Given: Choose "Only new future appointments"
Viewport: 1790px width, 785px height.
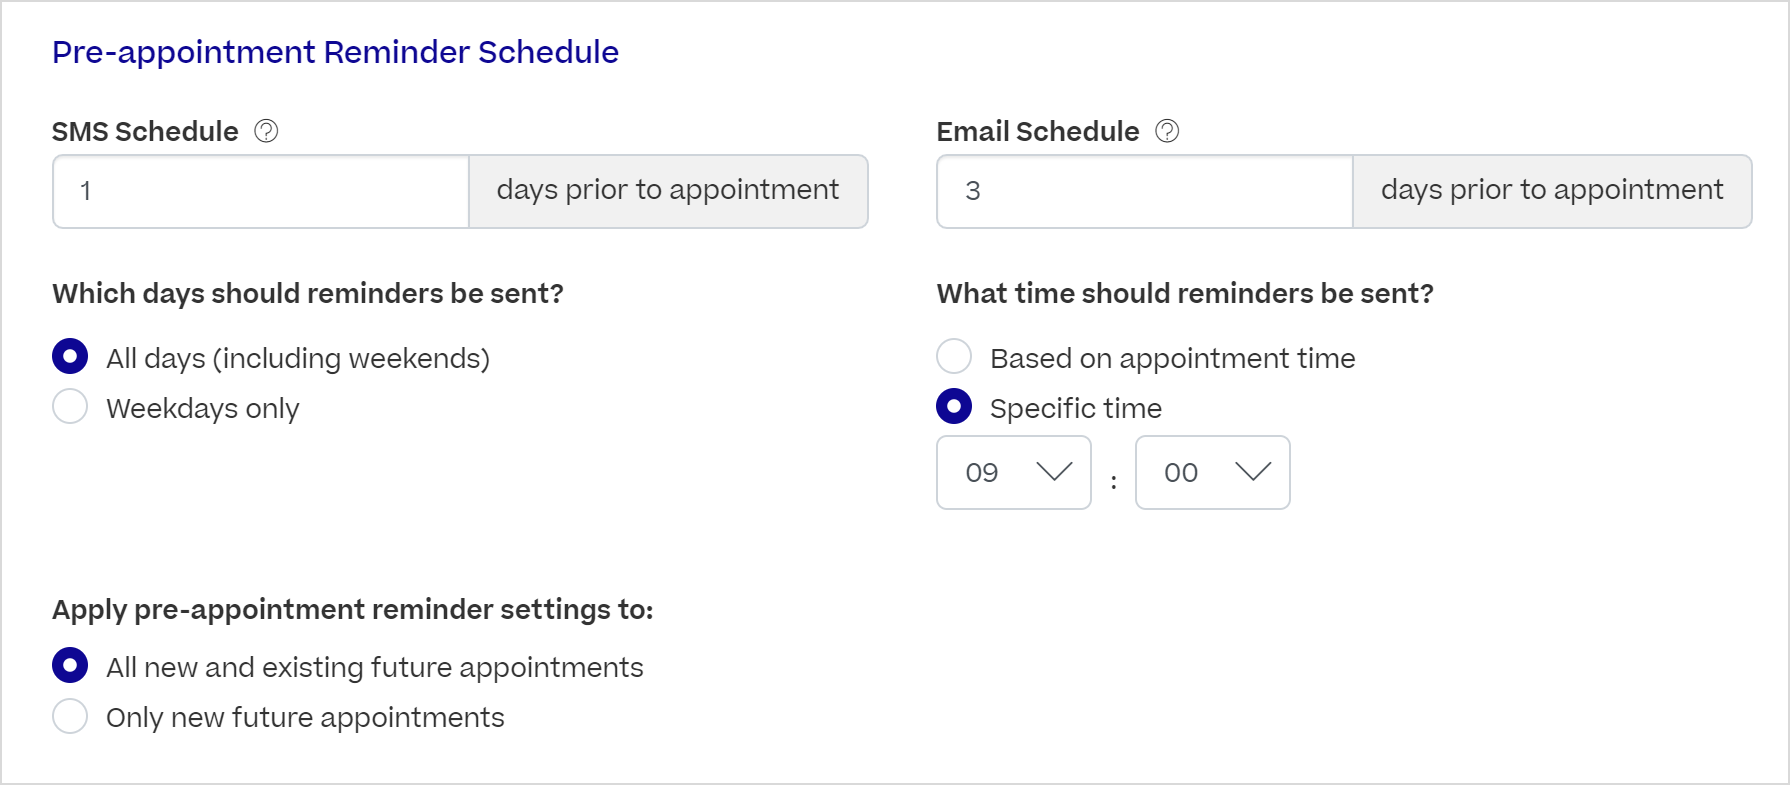Looking at the screenshot, I should click(x=70, y=716).
